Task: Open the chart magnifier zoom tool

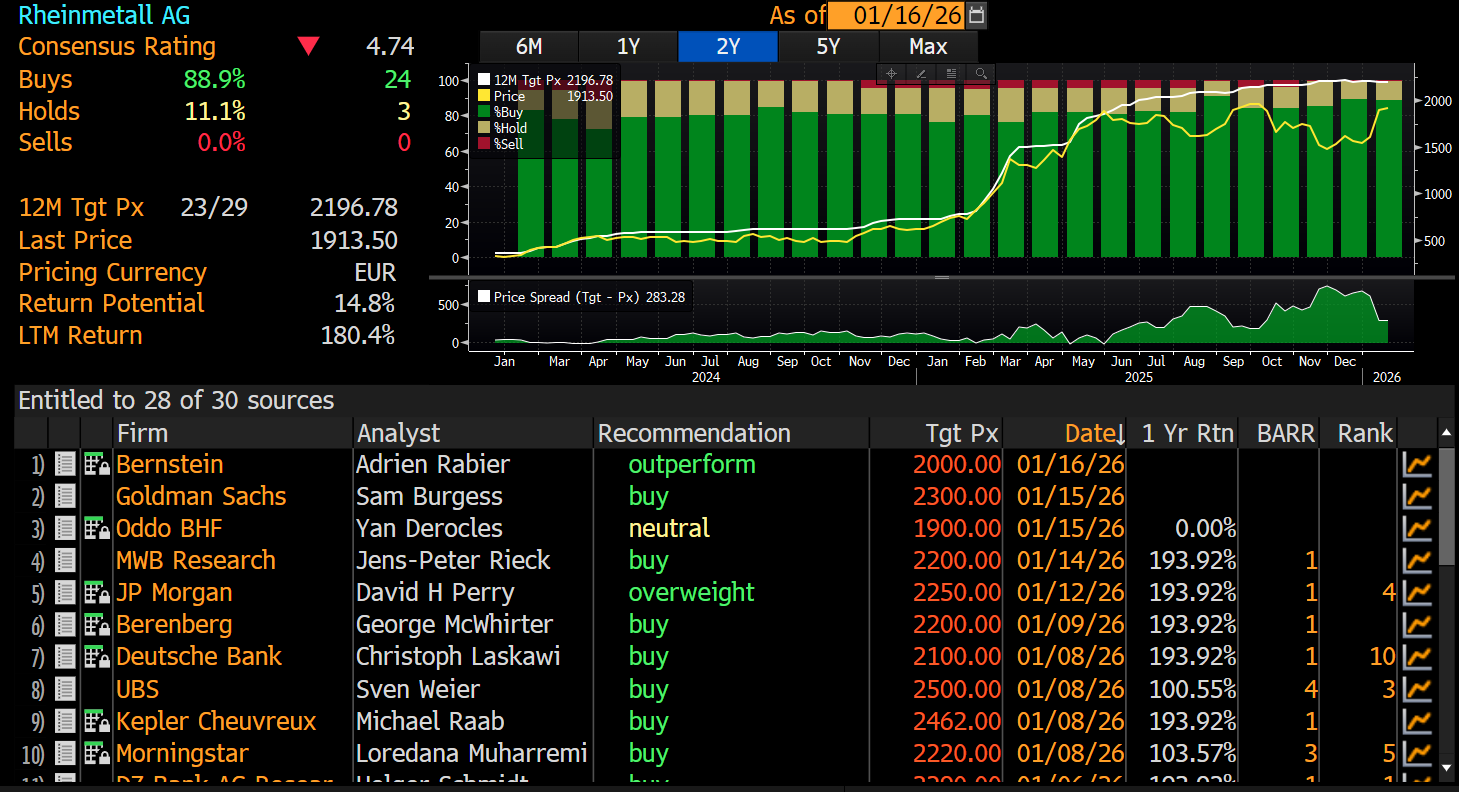Action: click(981, 73)
